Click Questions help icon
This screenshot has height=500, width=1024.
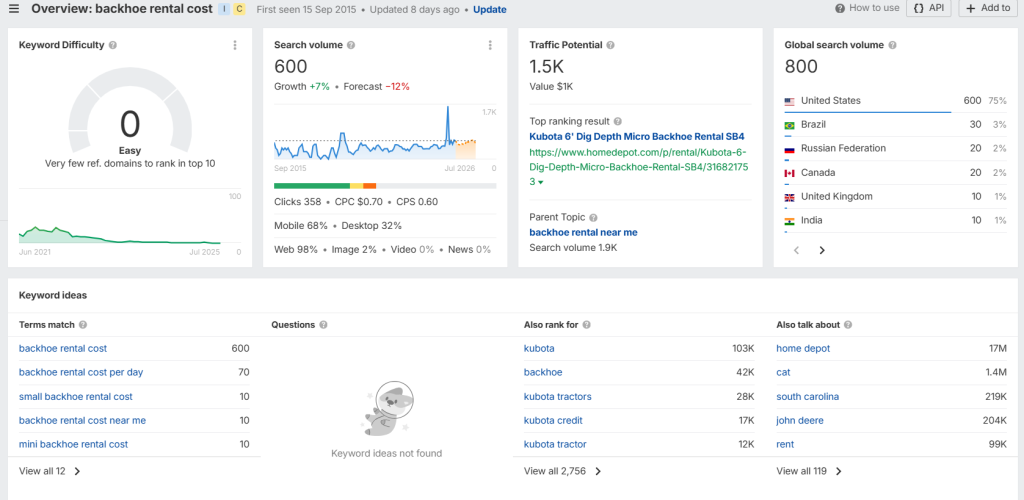pyautogui.click(x=323, y=324)
